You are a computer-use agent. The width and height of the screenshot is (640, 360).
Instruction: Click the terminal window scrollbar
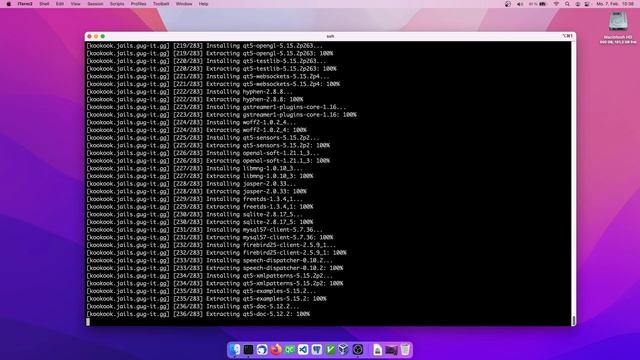[573, 320]
